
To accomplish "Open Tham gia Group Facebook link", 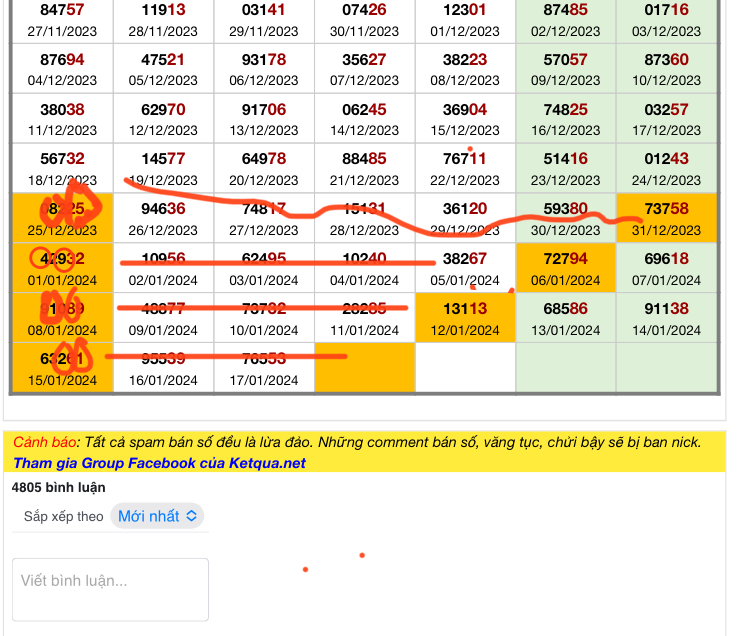I will (159, 463).
